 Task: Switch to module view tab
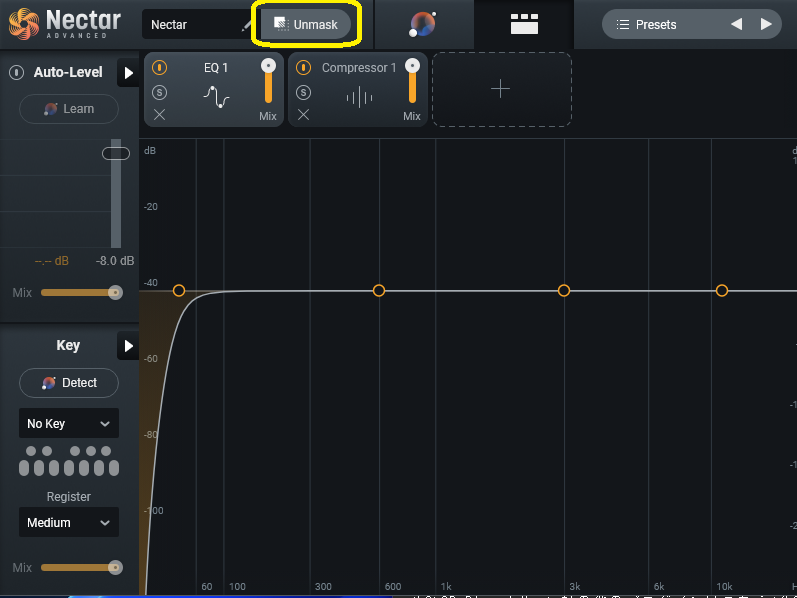[524, 24]
